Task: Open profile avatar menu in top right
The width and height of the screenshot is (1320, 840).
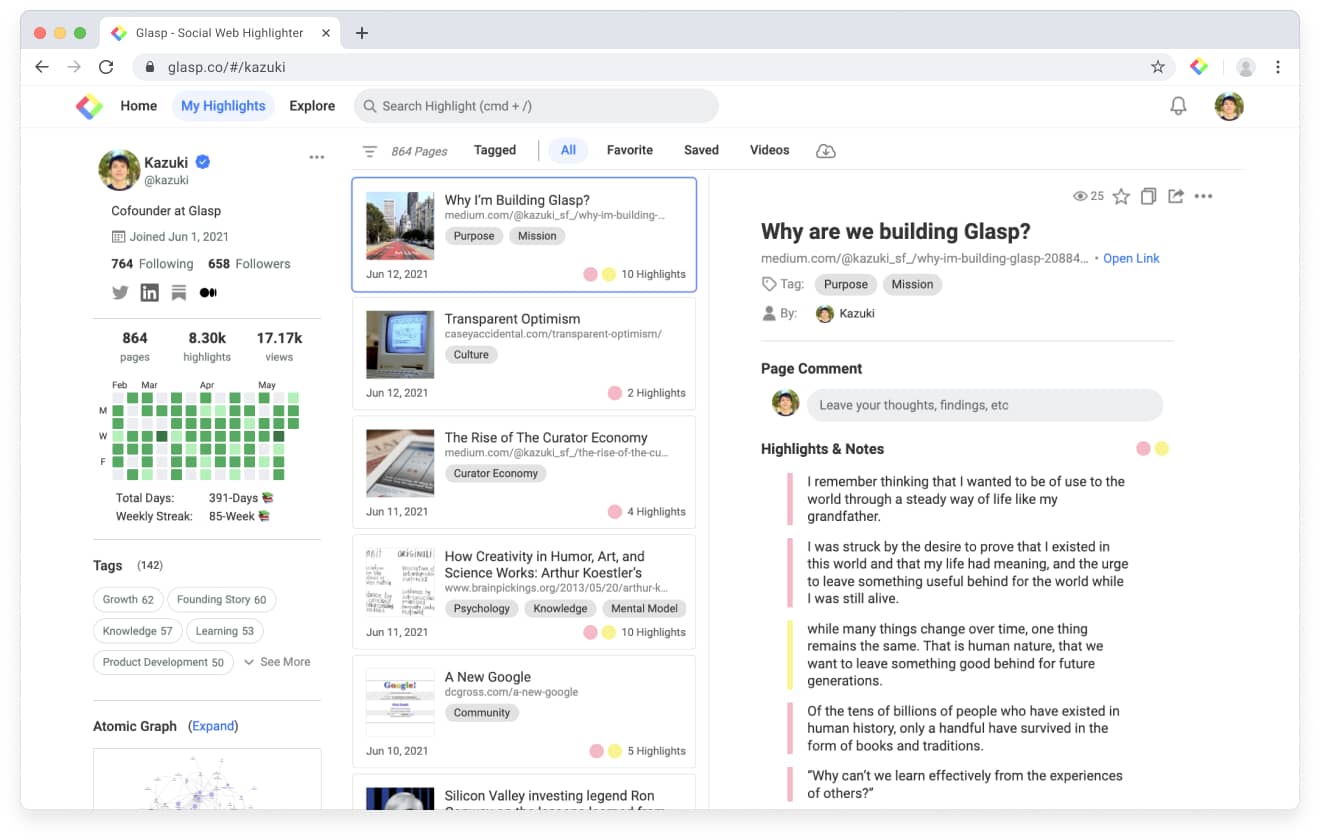Action: (x=1229, y=106)
